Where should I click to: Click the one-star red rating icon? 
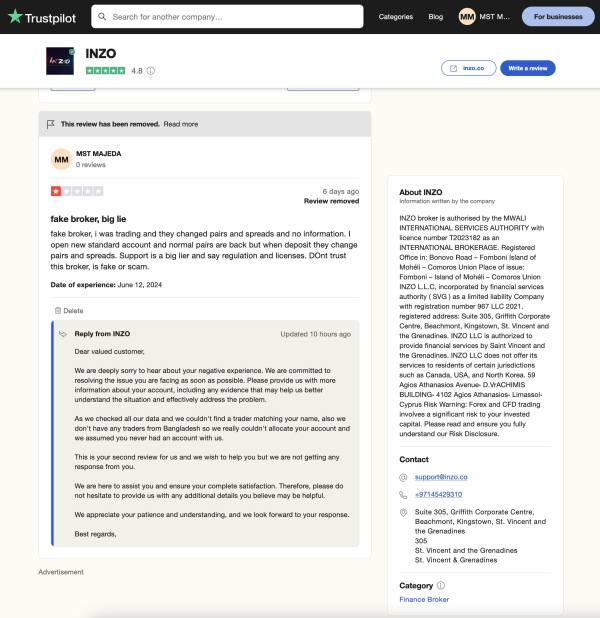click(x=56, y=191)
